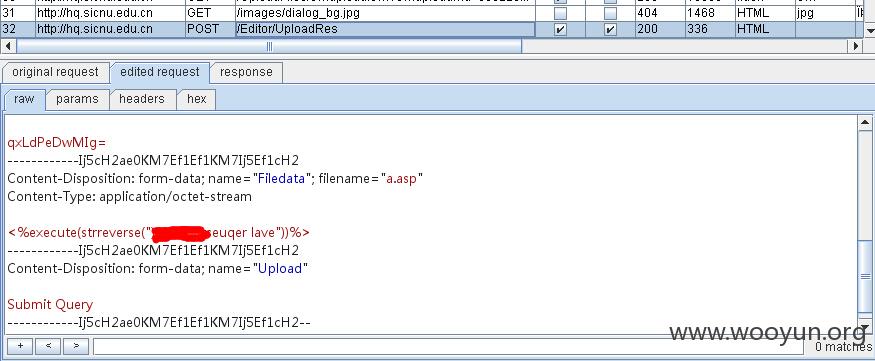Click left arrow of history horizontal scrollbar
The width and height of the screenshot is (875, 361).
[7, 47]
